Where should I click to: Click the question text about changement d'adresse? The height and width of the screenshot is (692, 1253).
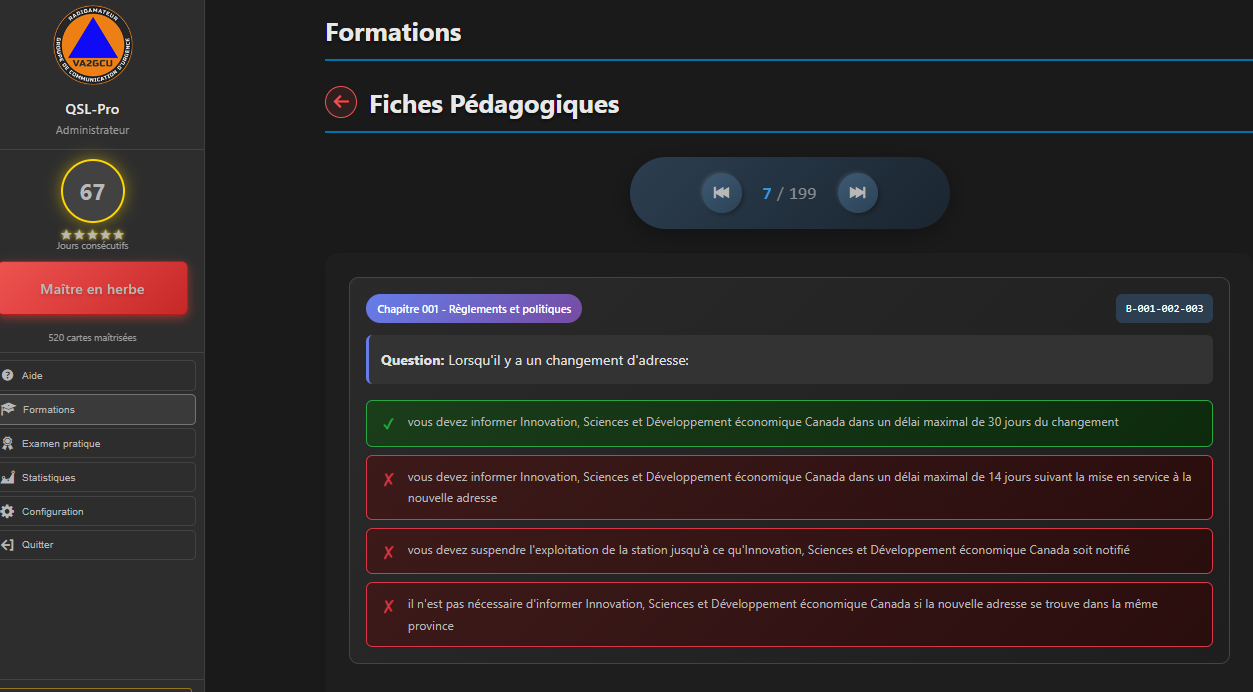pos(568,360)
